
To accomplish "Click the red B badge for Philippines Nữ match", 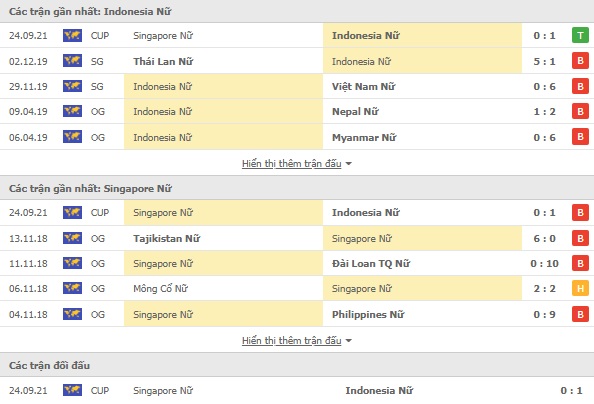I will coord(580,314).
